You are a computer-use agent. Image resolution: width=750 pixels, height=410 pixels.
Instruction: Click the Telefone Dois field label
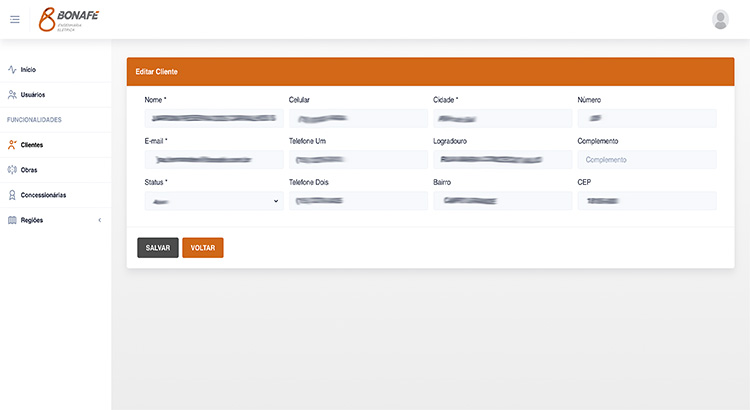tap(309, 182)
